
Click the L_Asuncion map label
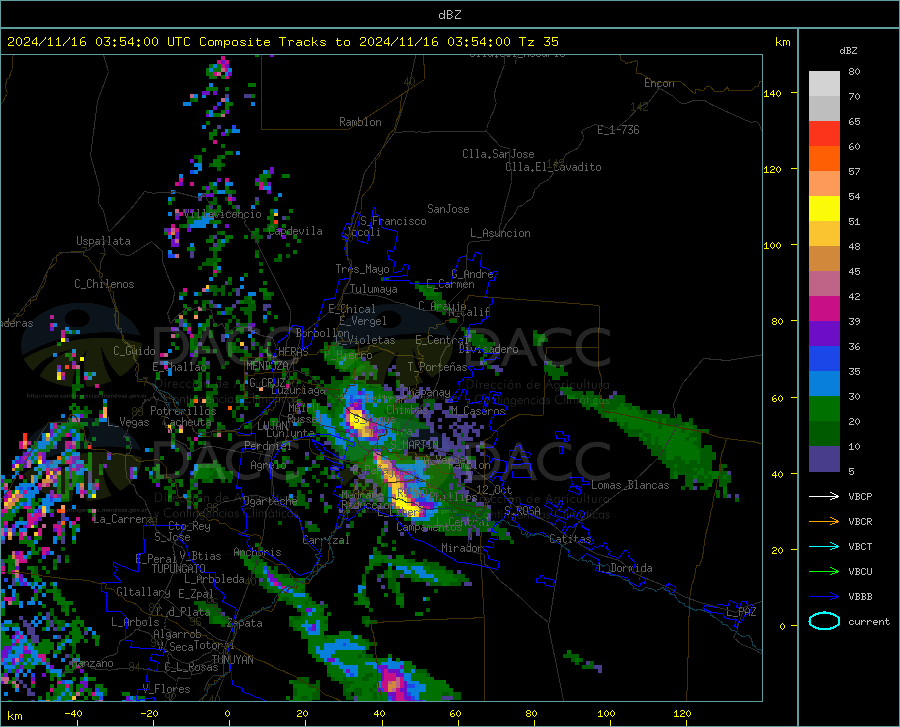[x=500, y=233]
